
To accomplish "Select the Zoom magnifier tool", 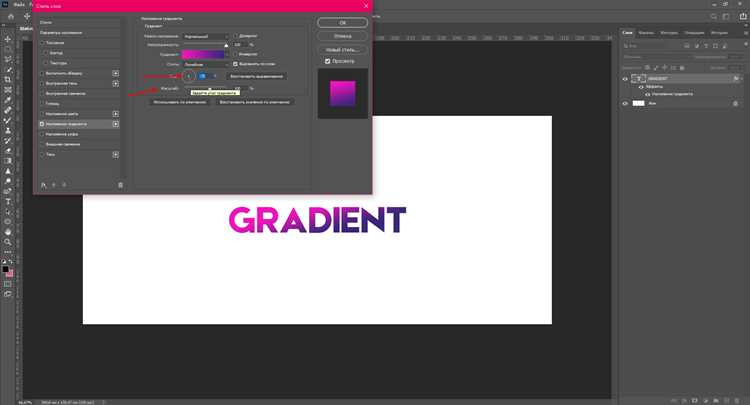I will [8, 242].
